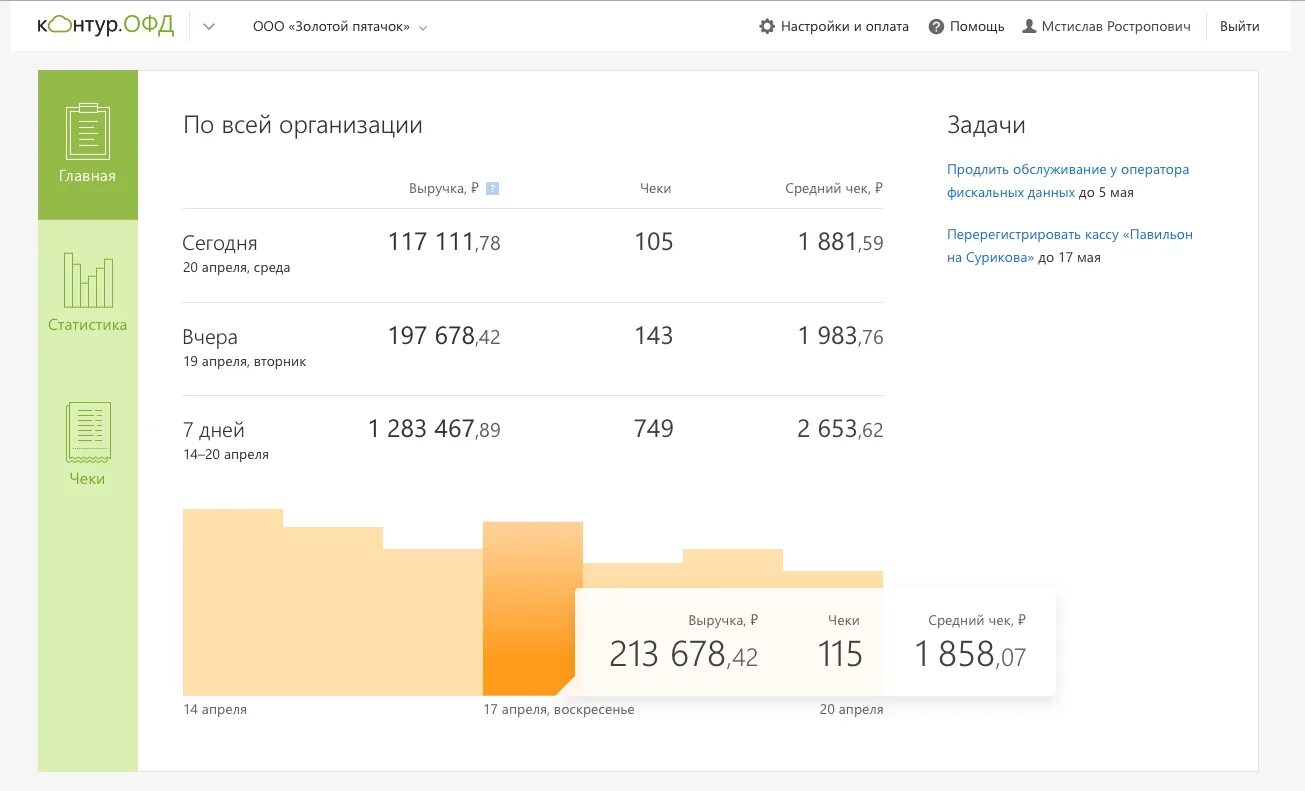Click the settings gear icon
This screenshot has height=791, width=1305.
(x=767, y=27)
